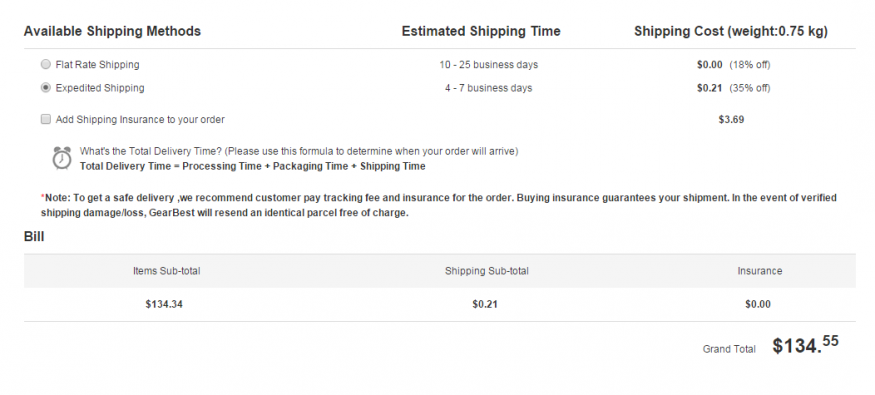Click the $3.69 insurance price
The height and width of the screenshot is (395, 875).
point(731,119)
